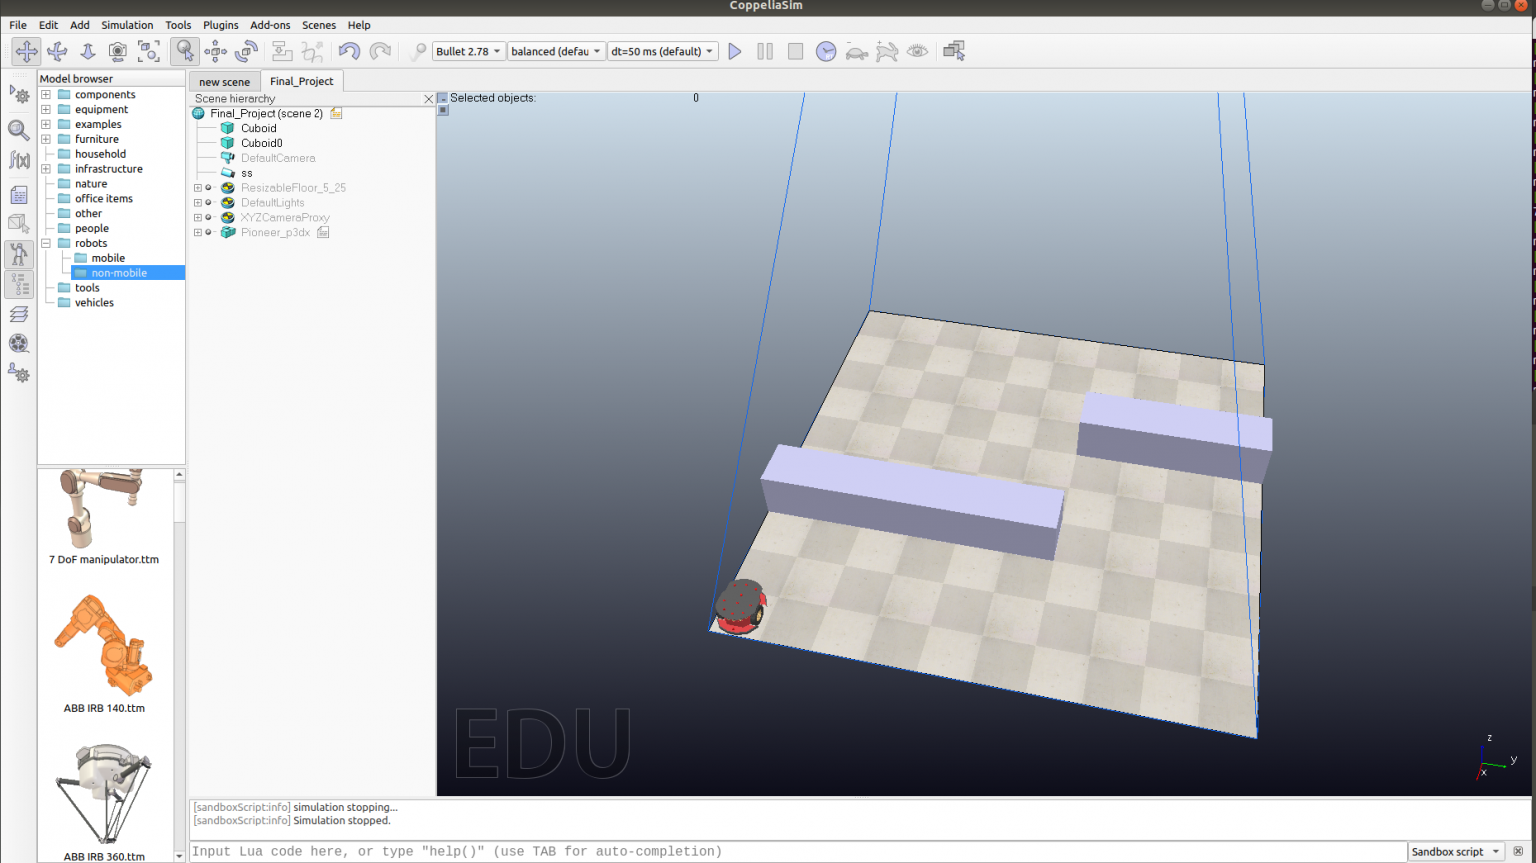Toggle the Scene hierarchy panel visibility
The width and height of the screenshot is (1536, 863).
pyautogui.click(x=19, y=284)
